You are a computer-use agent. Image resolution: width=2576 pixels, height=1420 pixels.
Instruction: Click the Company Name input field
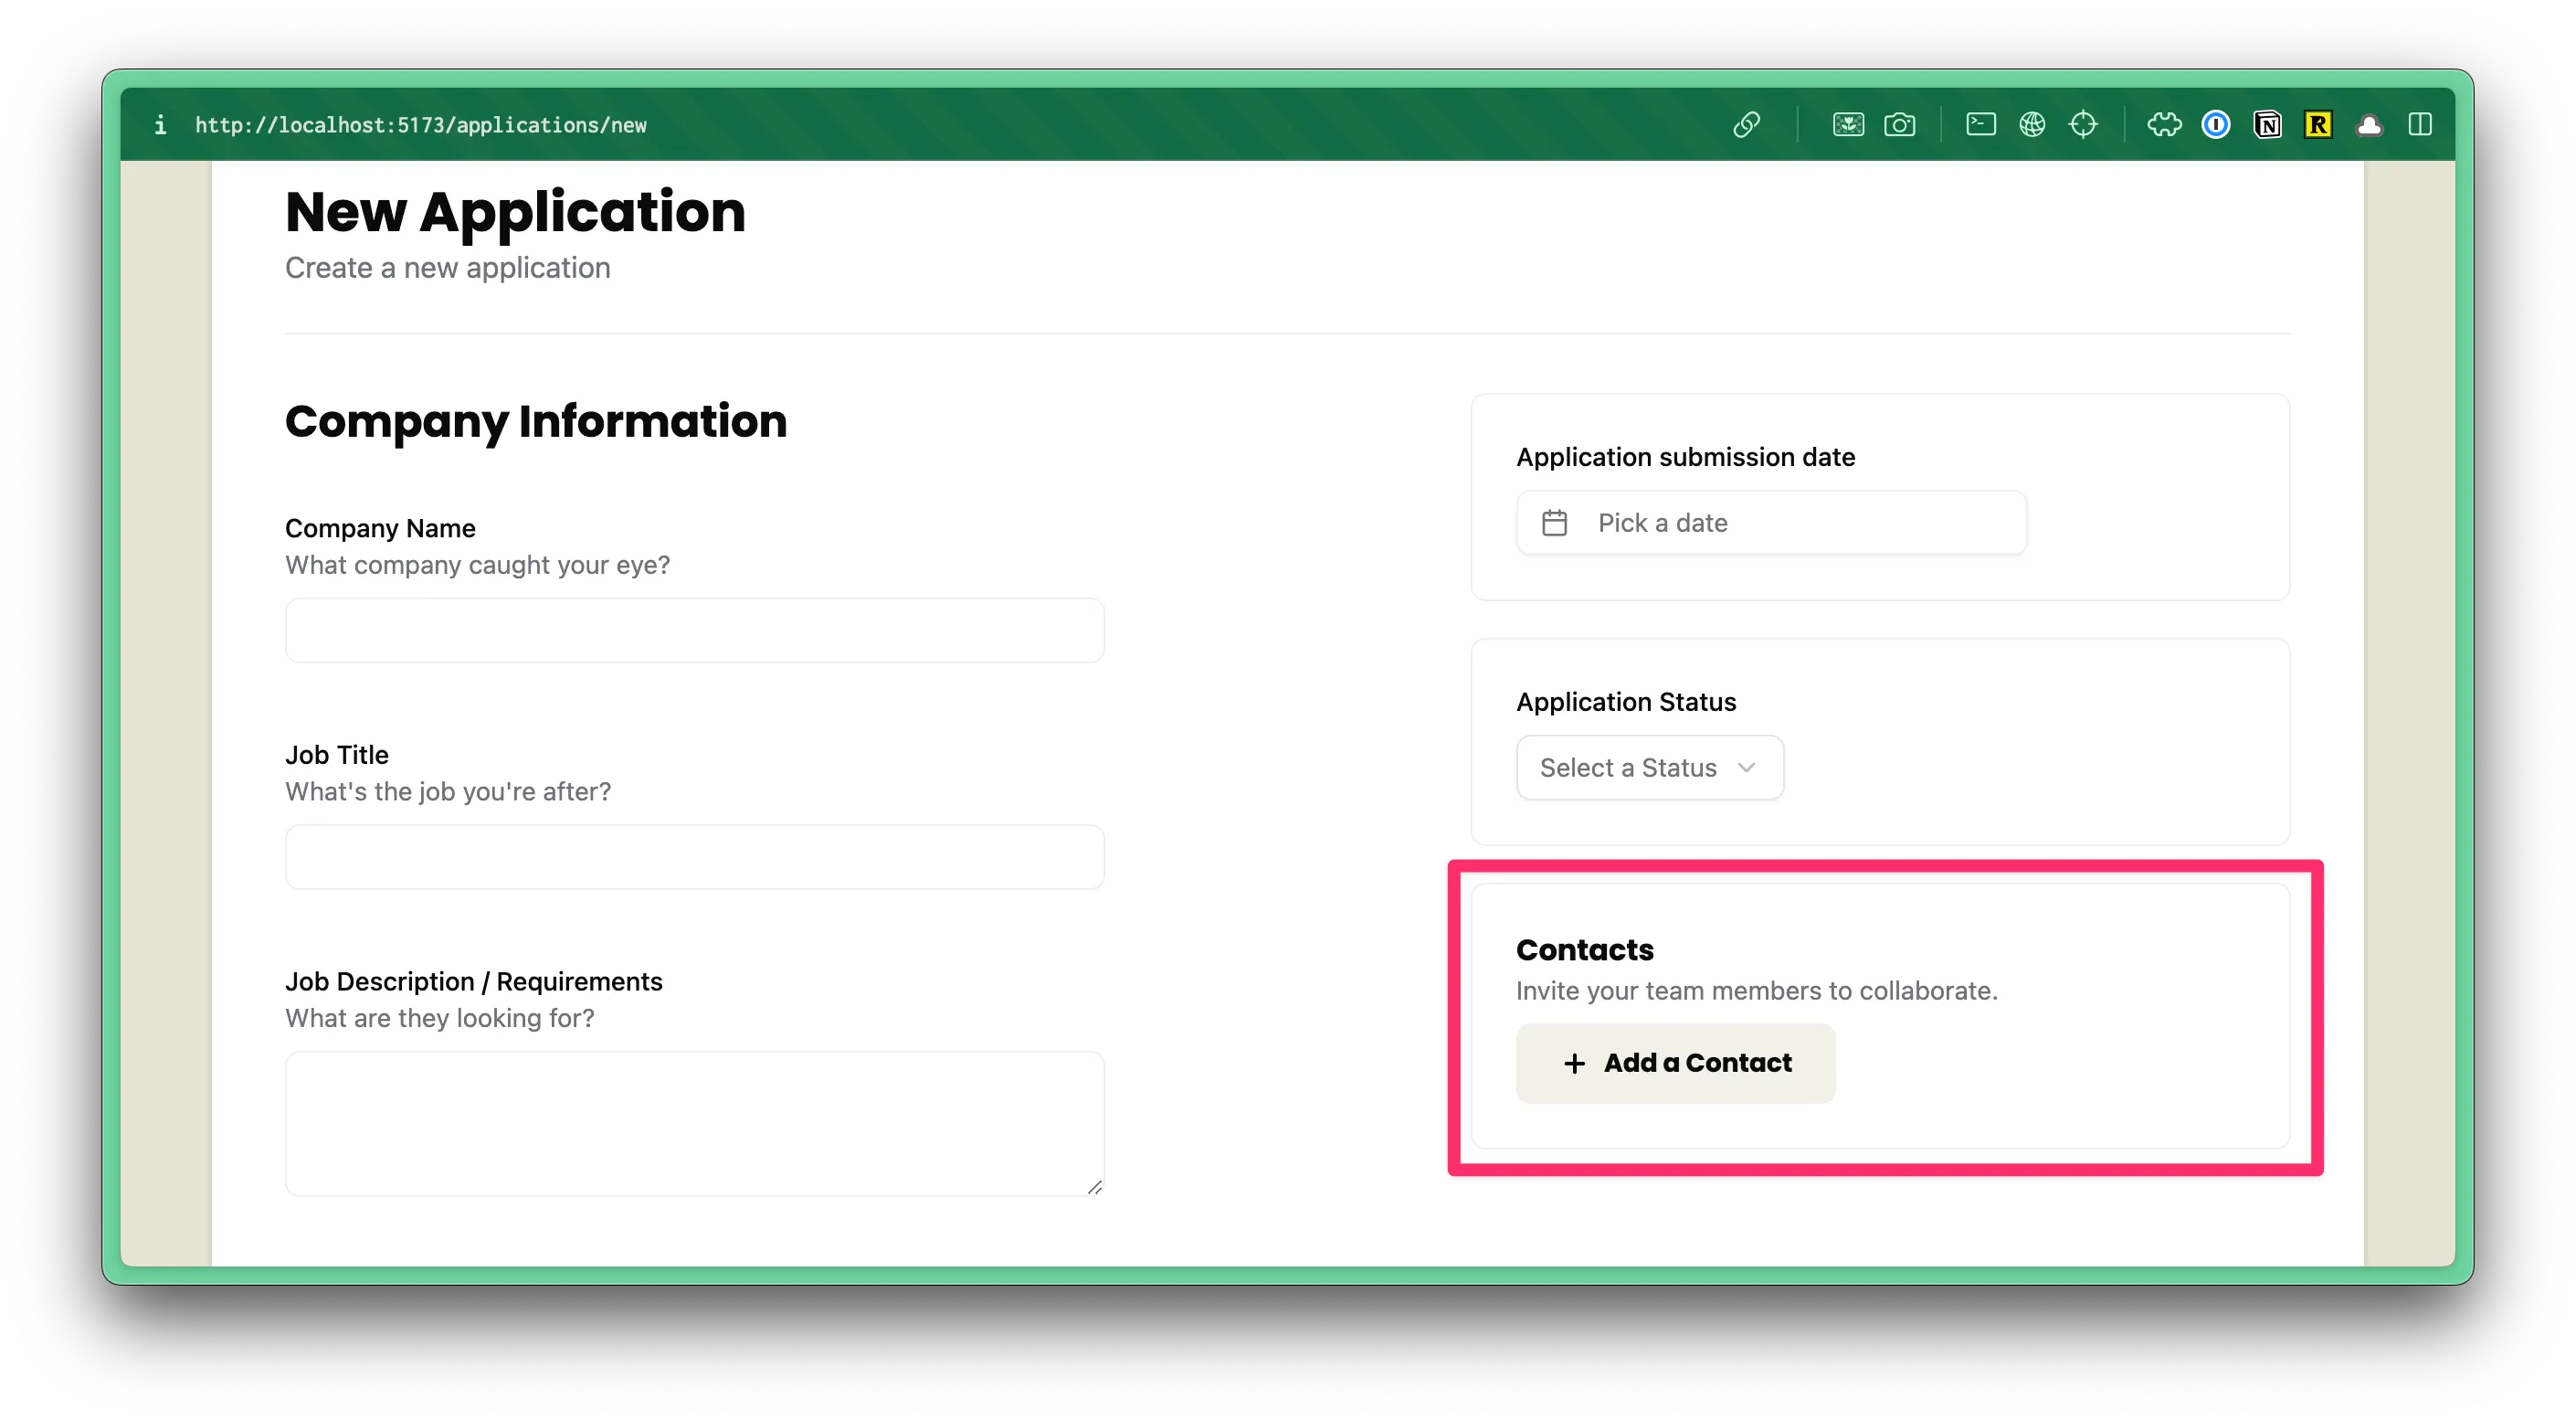(694, 631)
